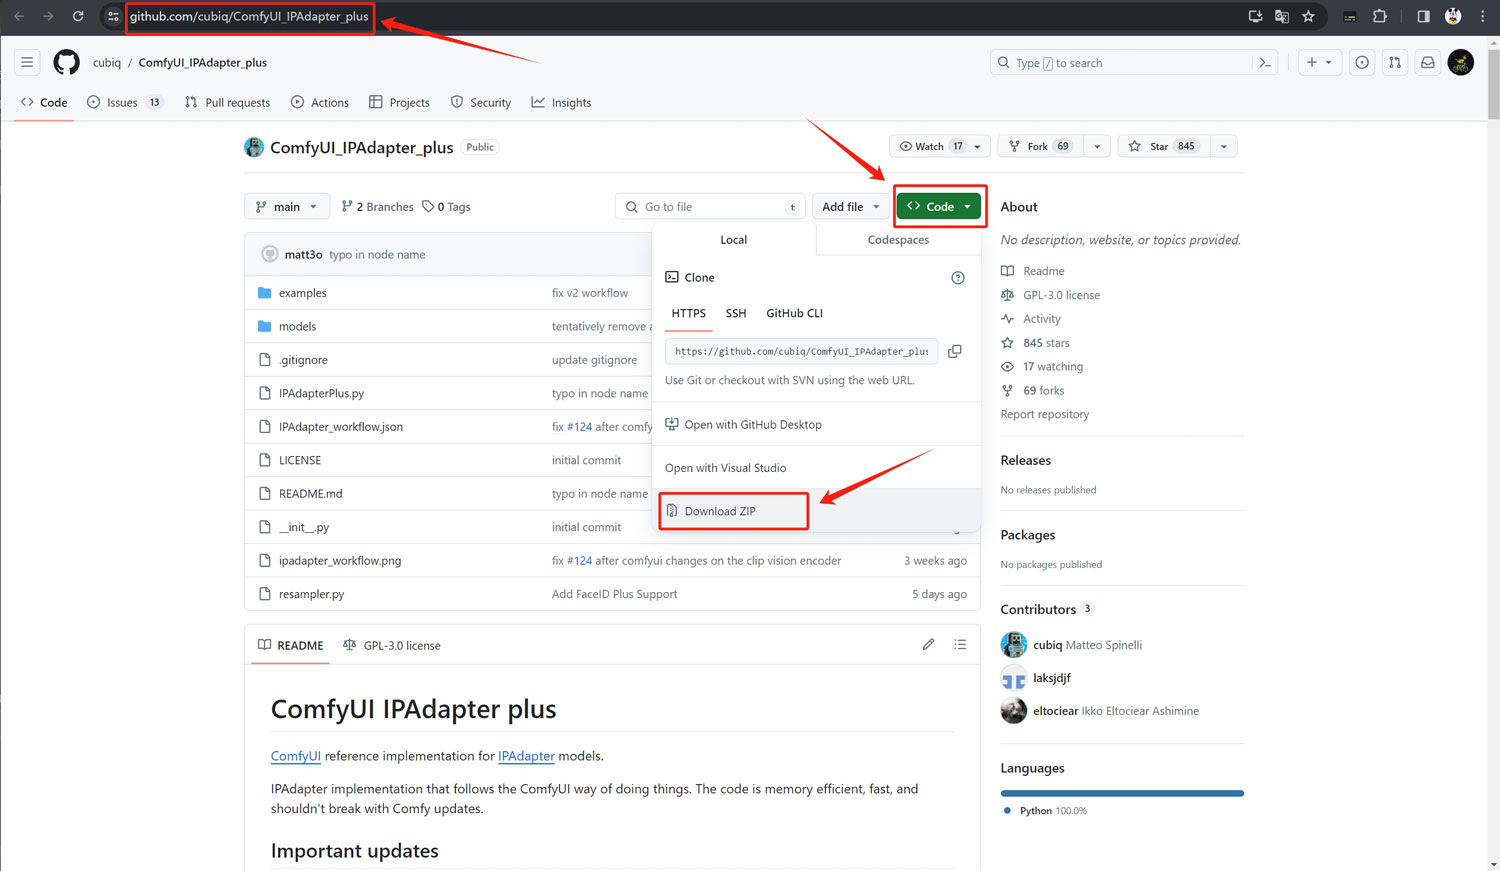
Task: Expand the Fork options arrow
Action: (1097, 146)
